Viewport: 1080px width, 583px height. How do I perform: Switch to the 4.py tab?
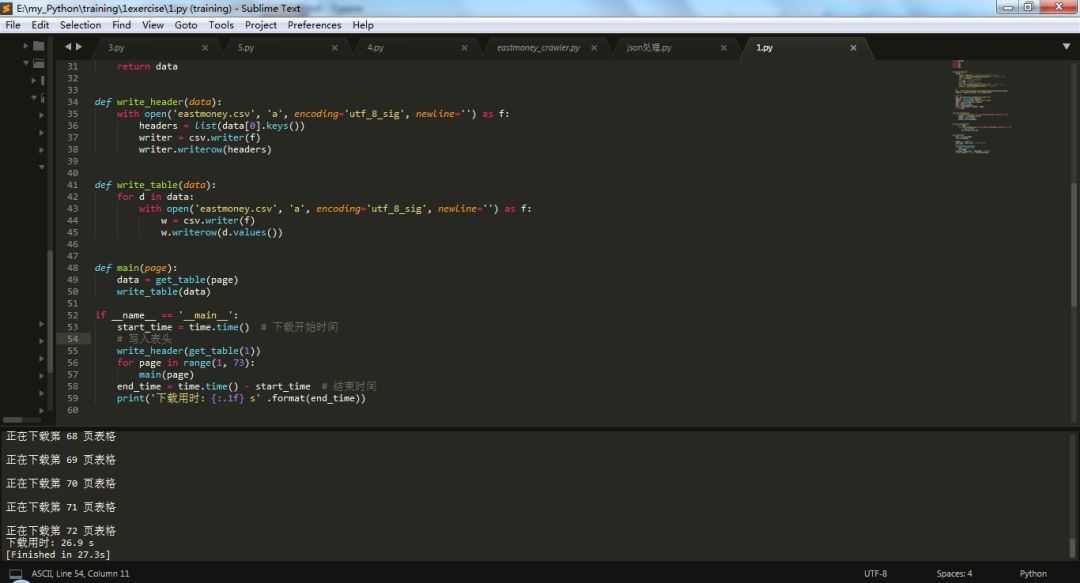click(x=375, y=48)
